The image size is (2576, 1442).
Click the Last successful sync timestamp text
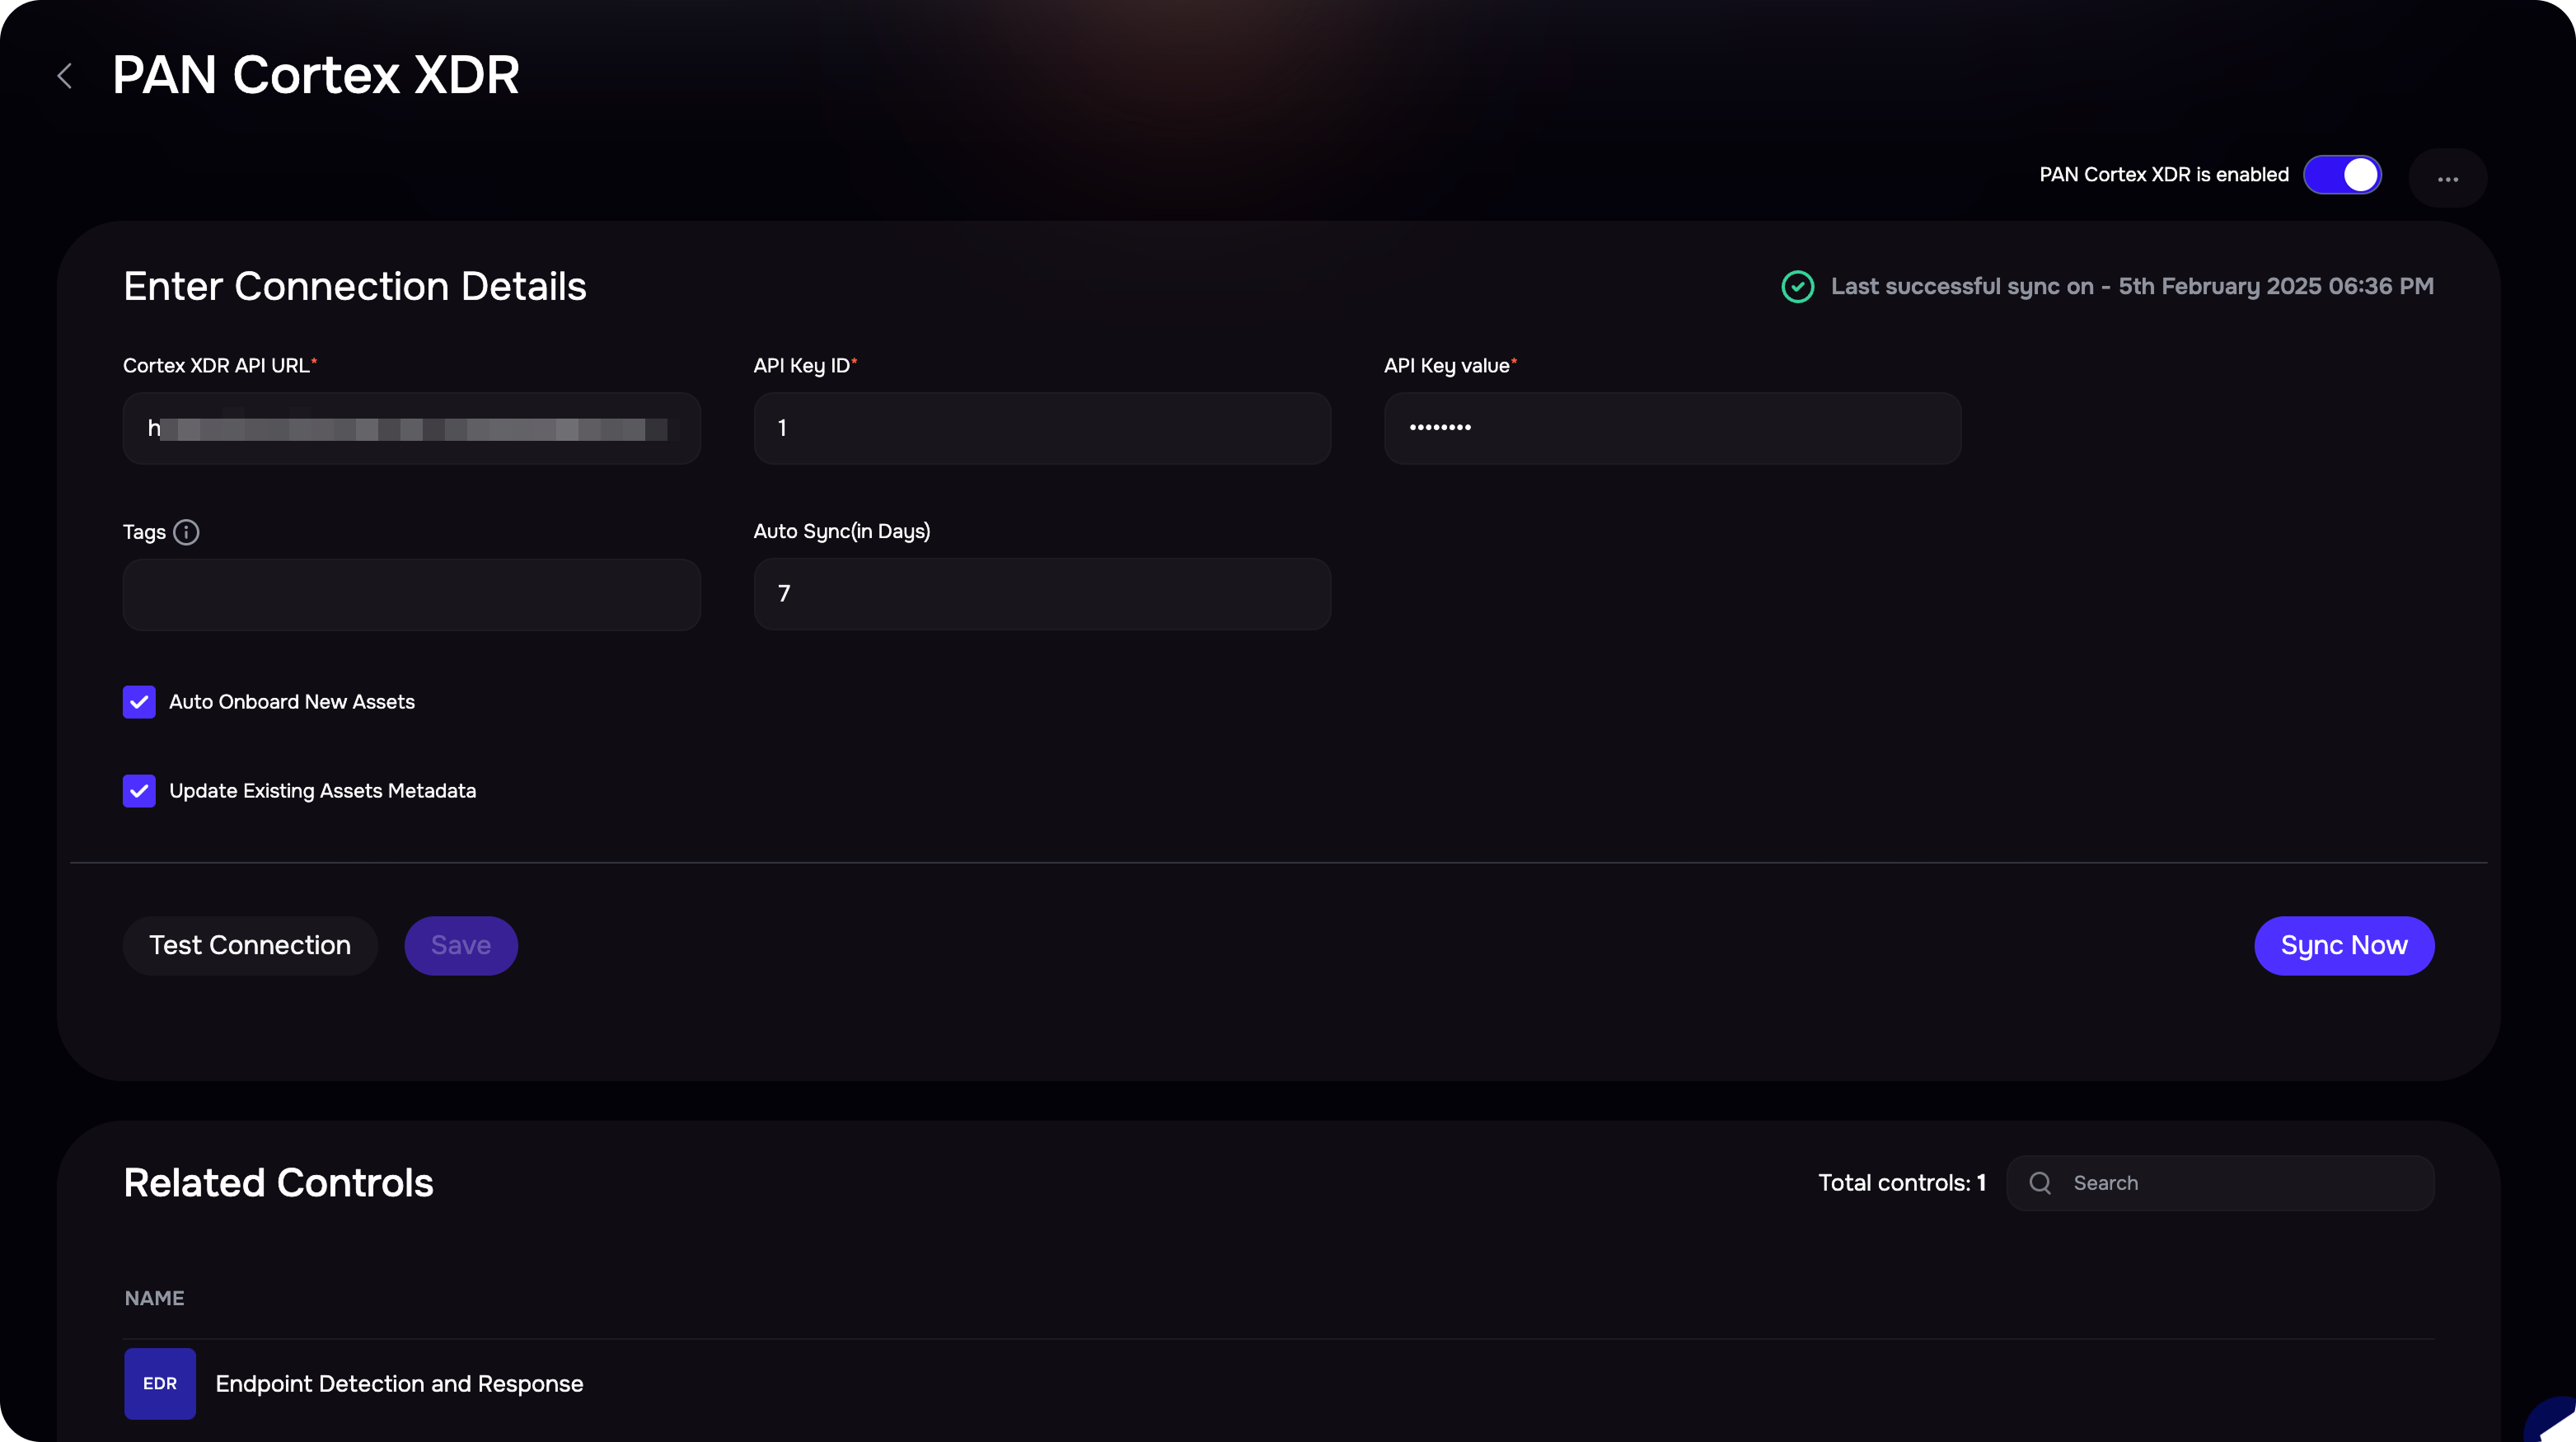click(x=2132, y=287)
